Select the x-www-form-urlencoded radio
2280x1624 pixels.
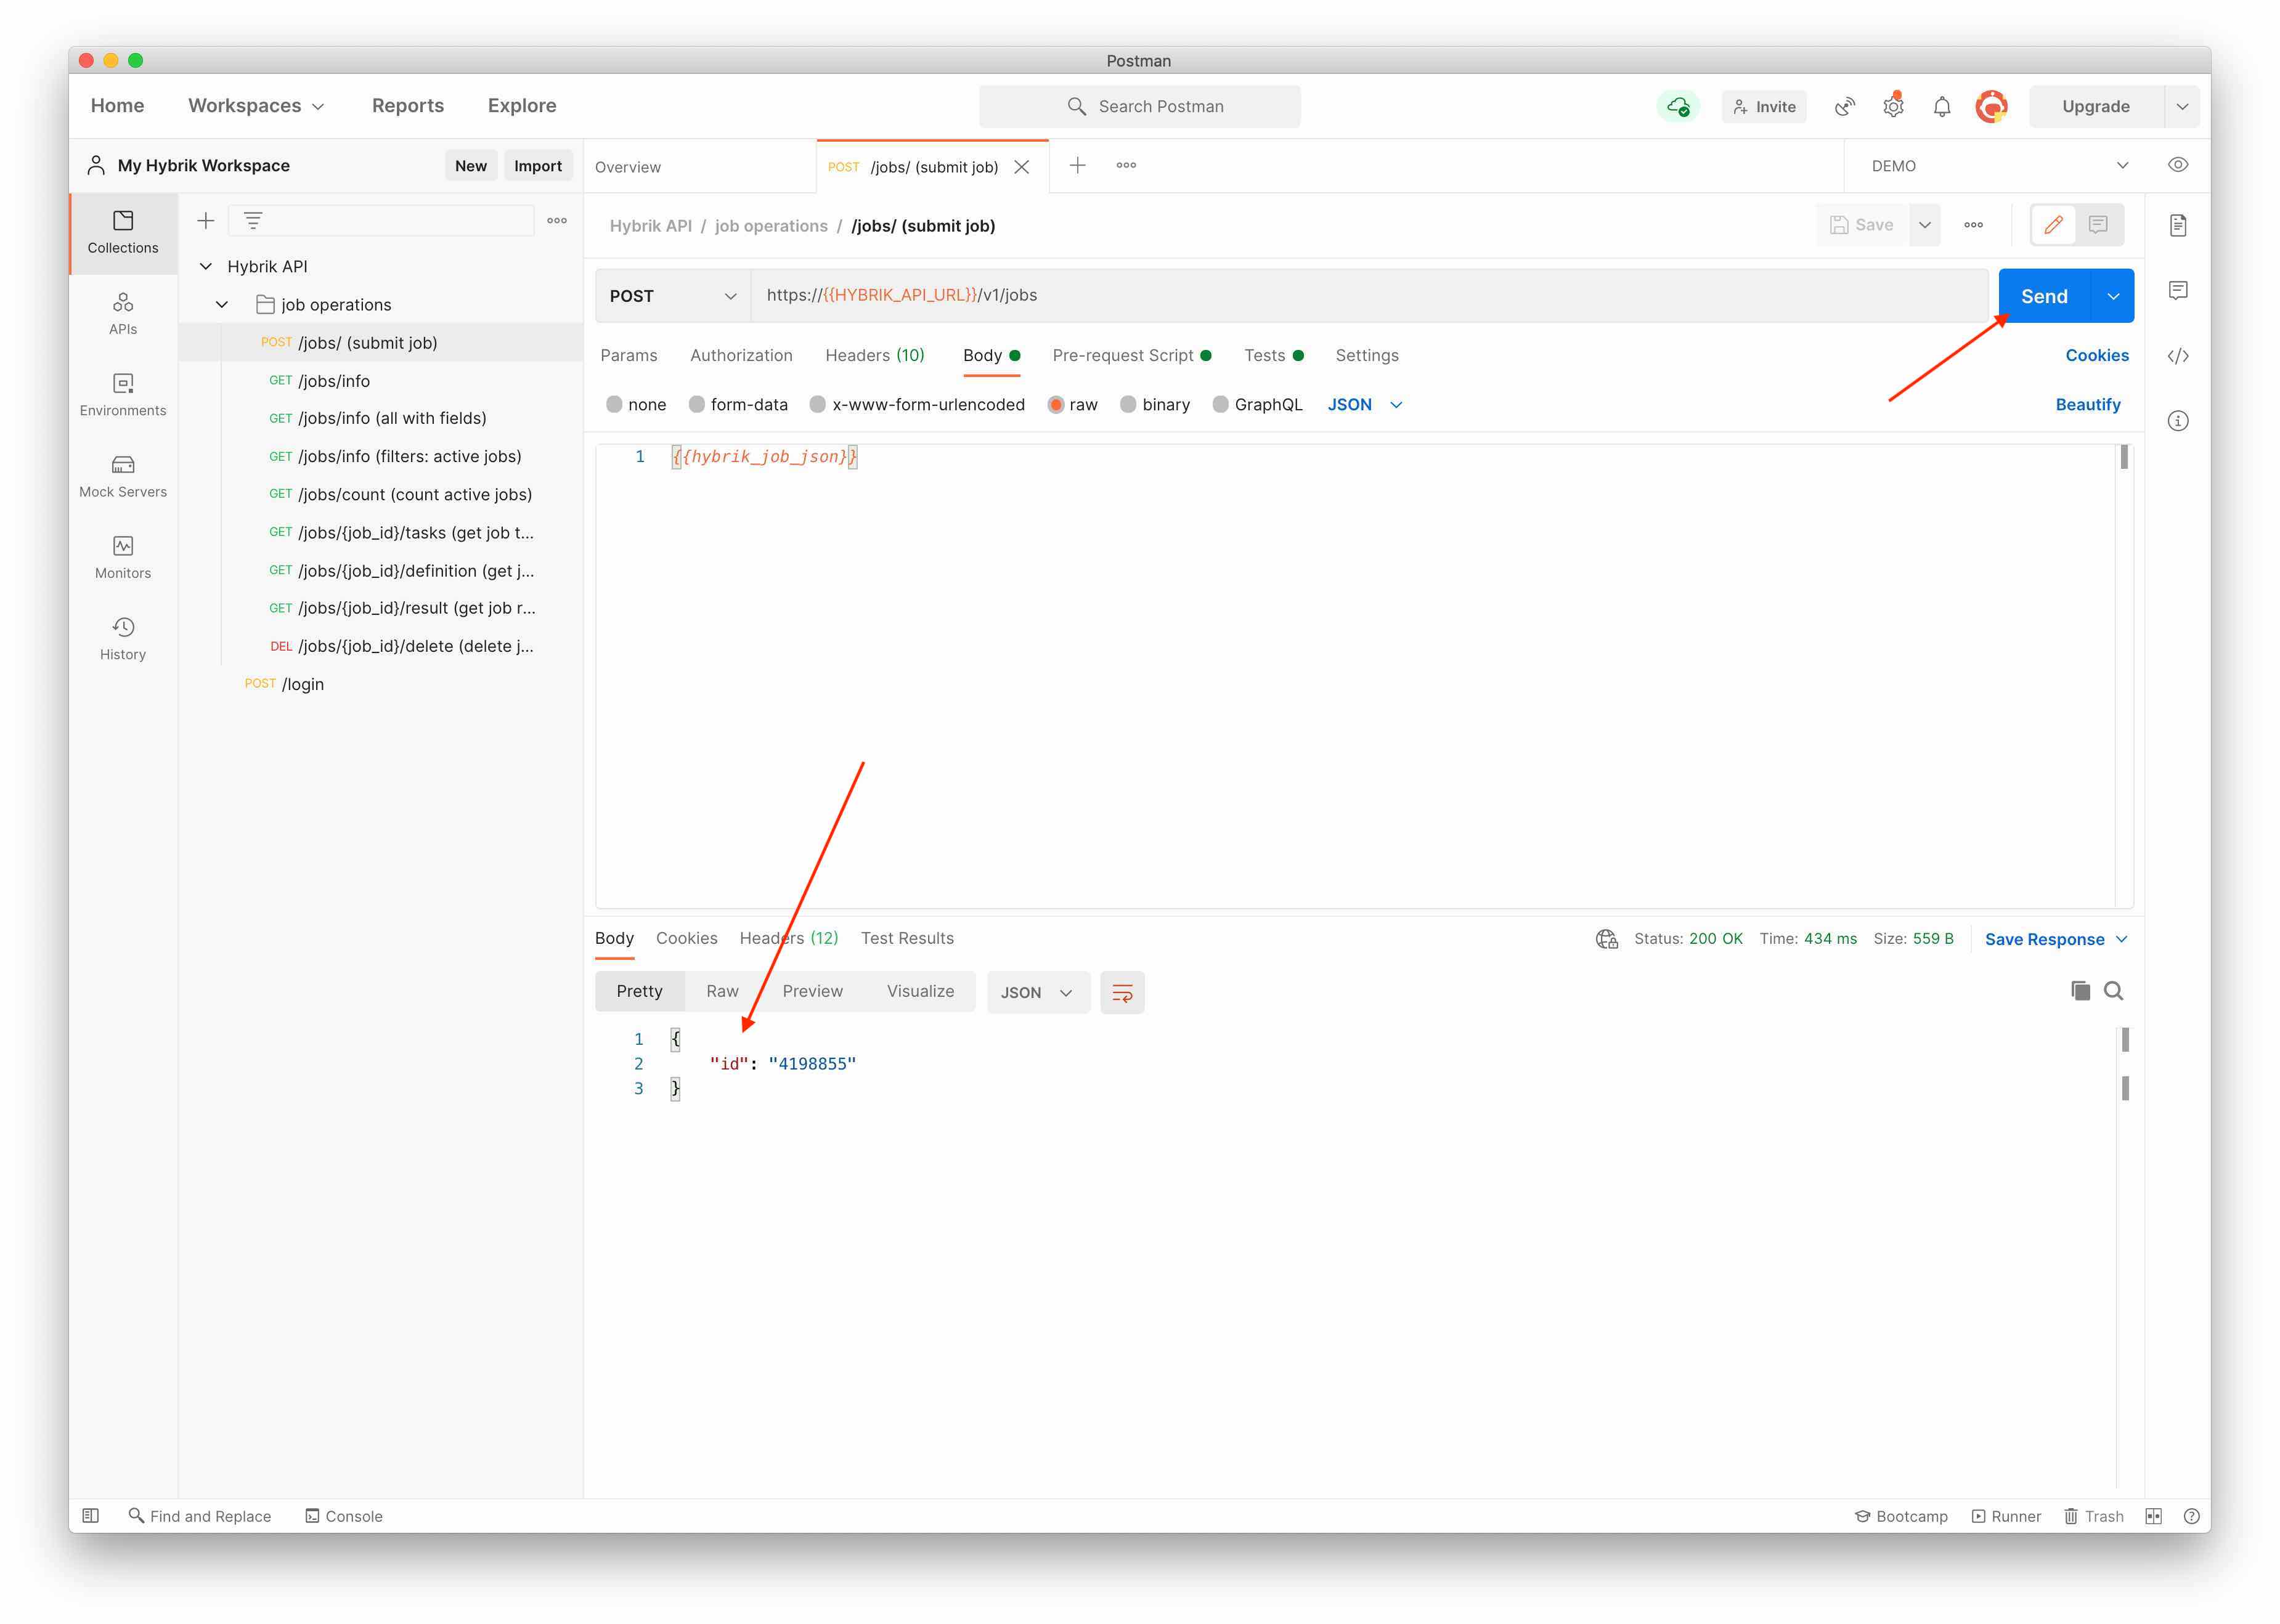(818, 404)
